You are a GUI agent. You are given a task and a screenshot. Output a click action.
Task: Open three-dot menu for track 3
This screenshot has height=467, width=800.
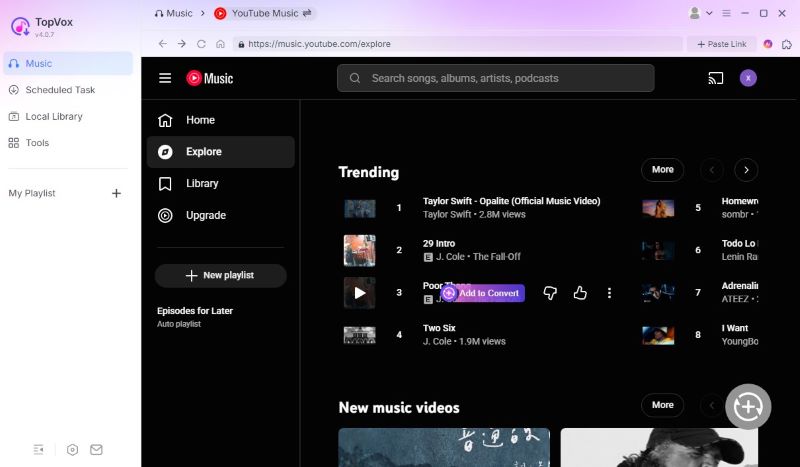pyautogui.click(x=609, y=292)
